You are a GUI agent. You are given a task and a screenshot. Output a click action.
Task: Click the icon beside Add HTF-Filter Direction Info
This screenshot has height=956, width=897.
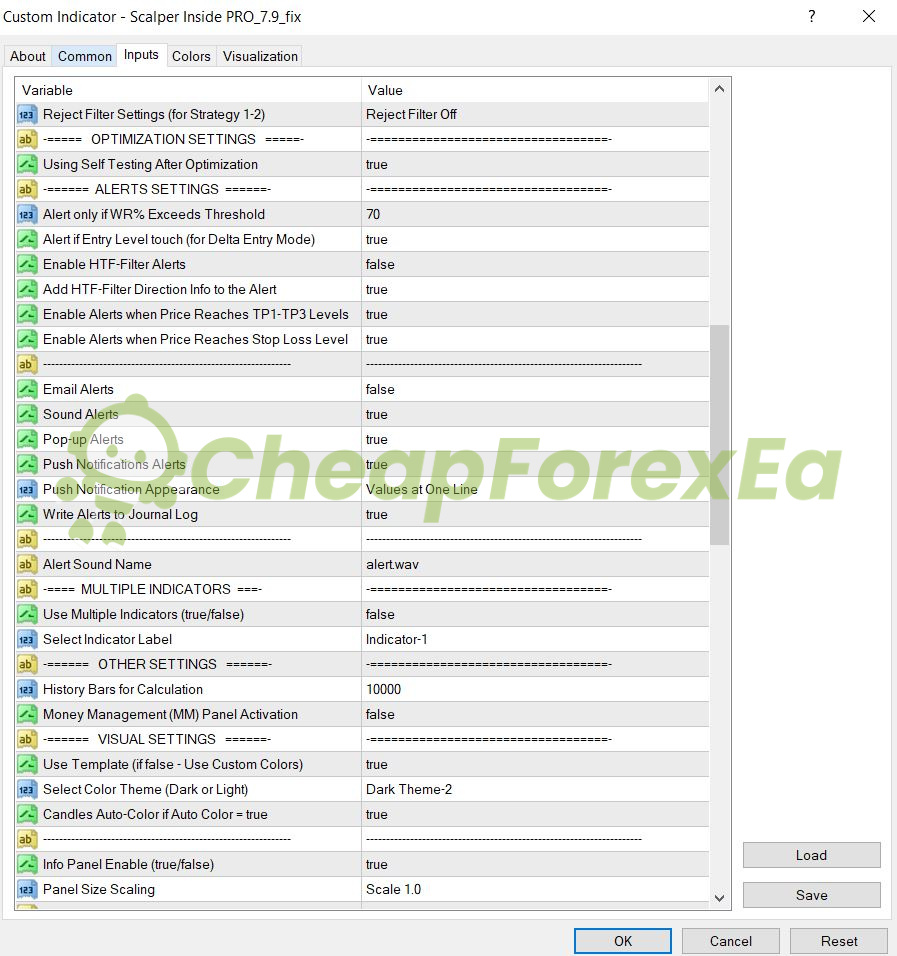pos(26,290)
